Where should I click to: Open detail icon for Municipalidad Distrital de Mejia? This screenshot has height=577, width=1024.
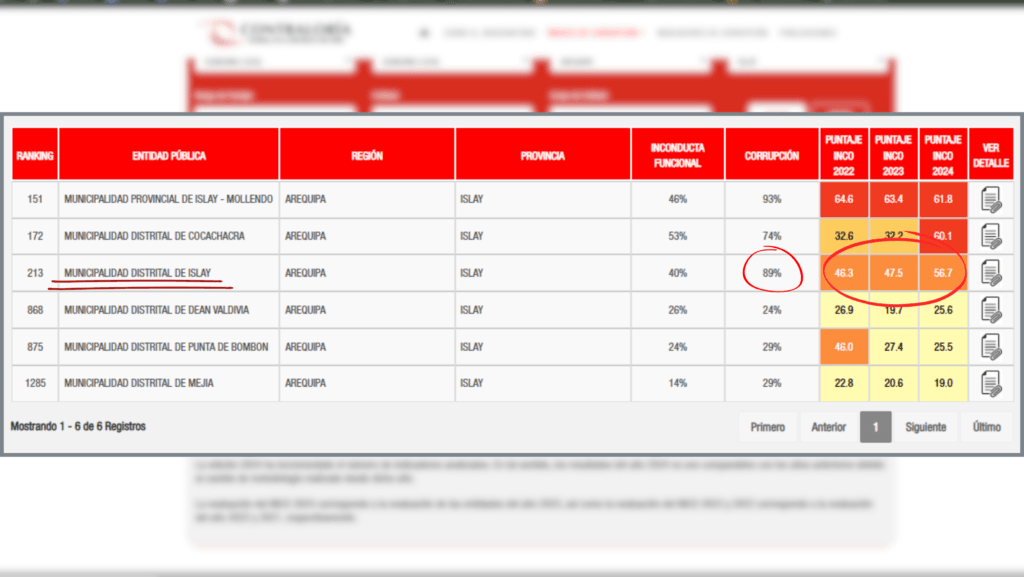pyautogui.click(x=990, y=384)
